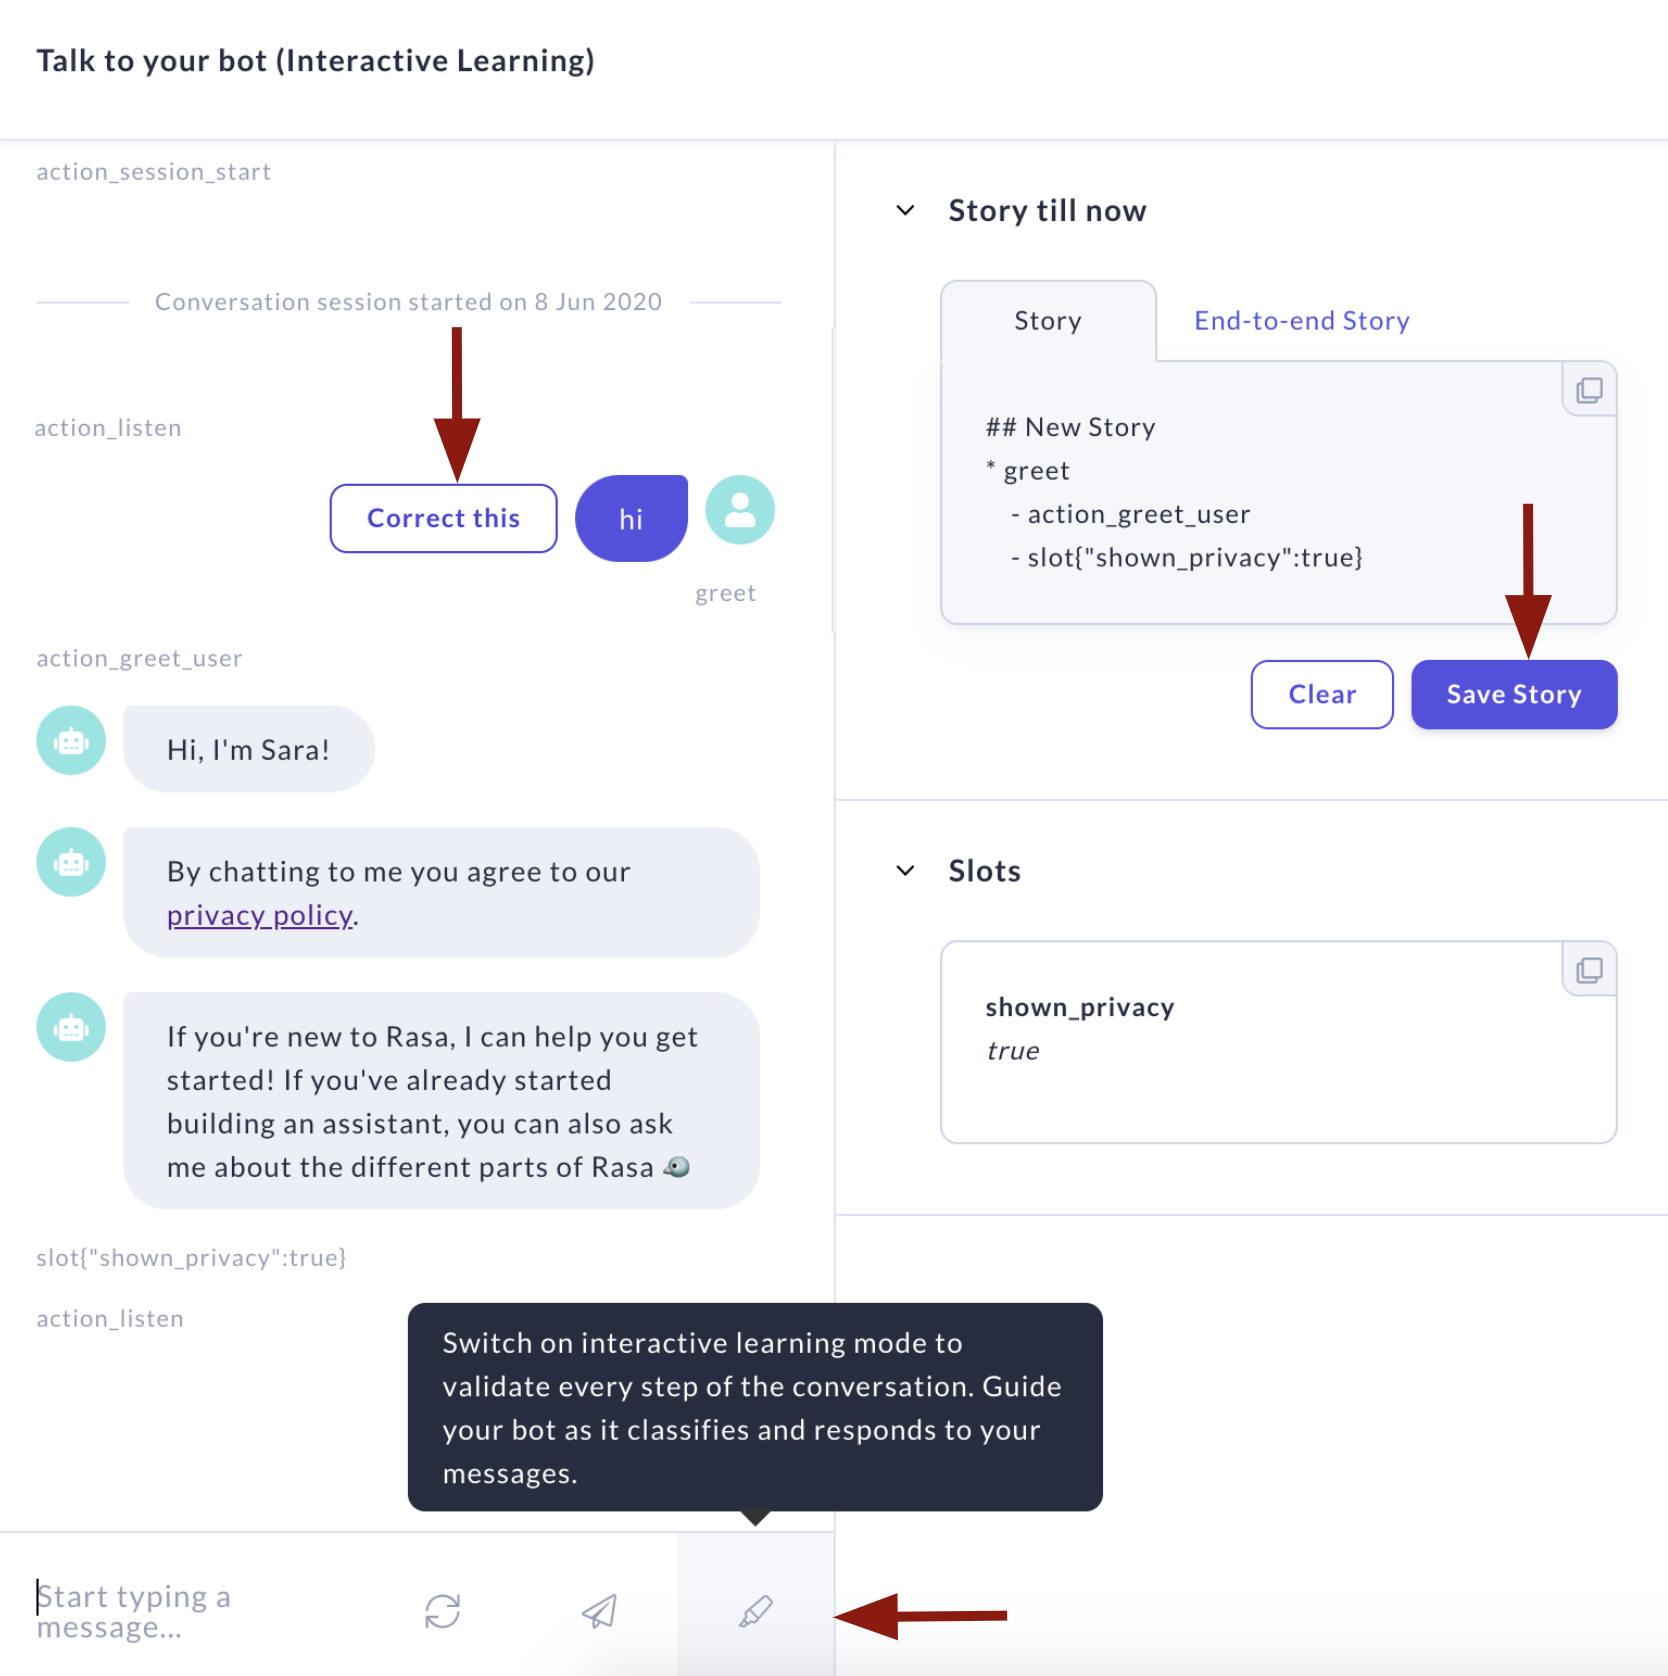Click the bot avatar beside the privacy message
The width and height of the screenshot is (1668, 1676).
coord(70,861)
